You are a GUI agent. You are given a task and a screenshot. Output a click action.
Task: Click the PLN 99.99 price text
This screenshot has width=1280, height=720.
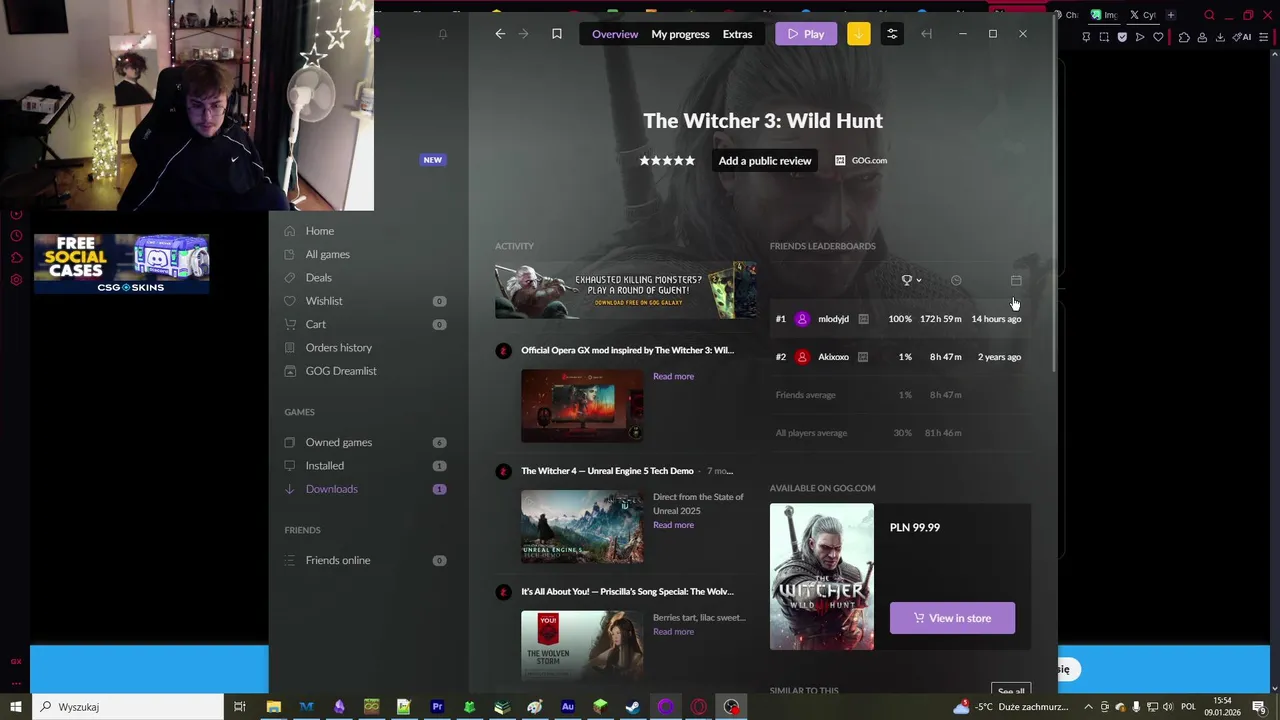(x=915, y=527)
